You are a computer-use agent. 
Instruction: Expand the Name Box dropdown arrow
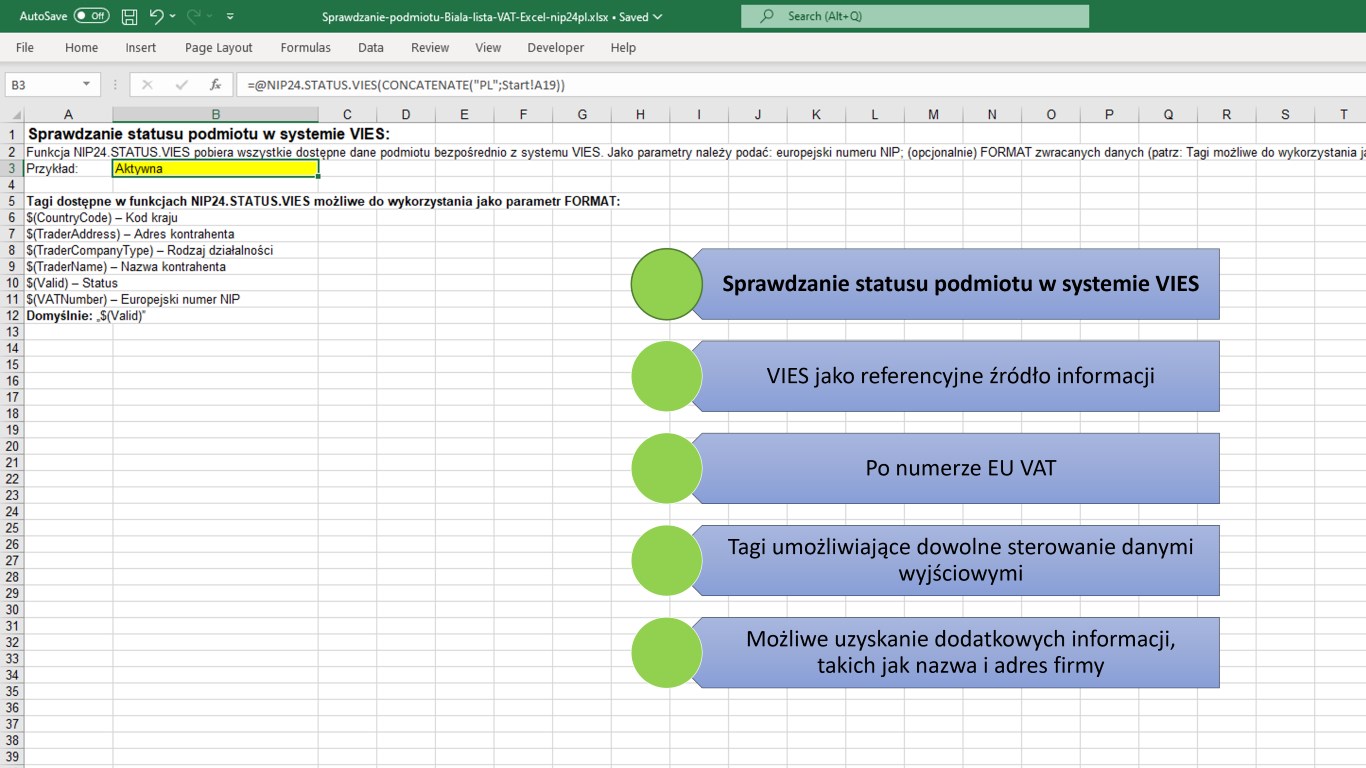click(87, 85)
